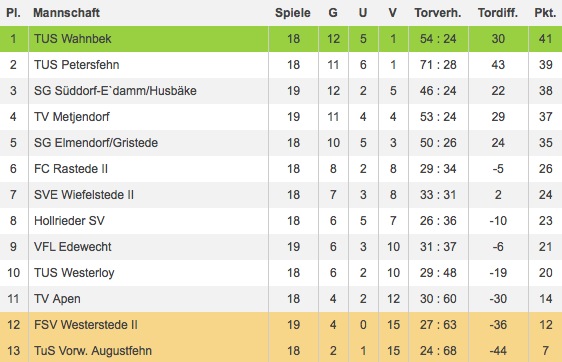The height and width of the screenshot is (362, 562).
Task: Click on Hollrieder SV
Action: click(x=69, y=221)
